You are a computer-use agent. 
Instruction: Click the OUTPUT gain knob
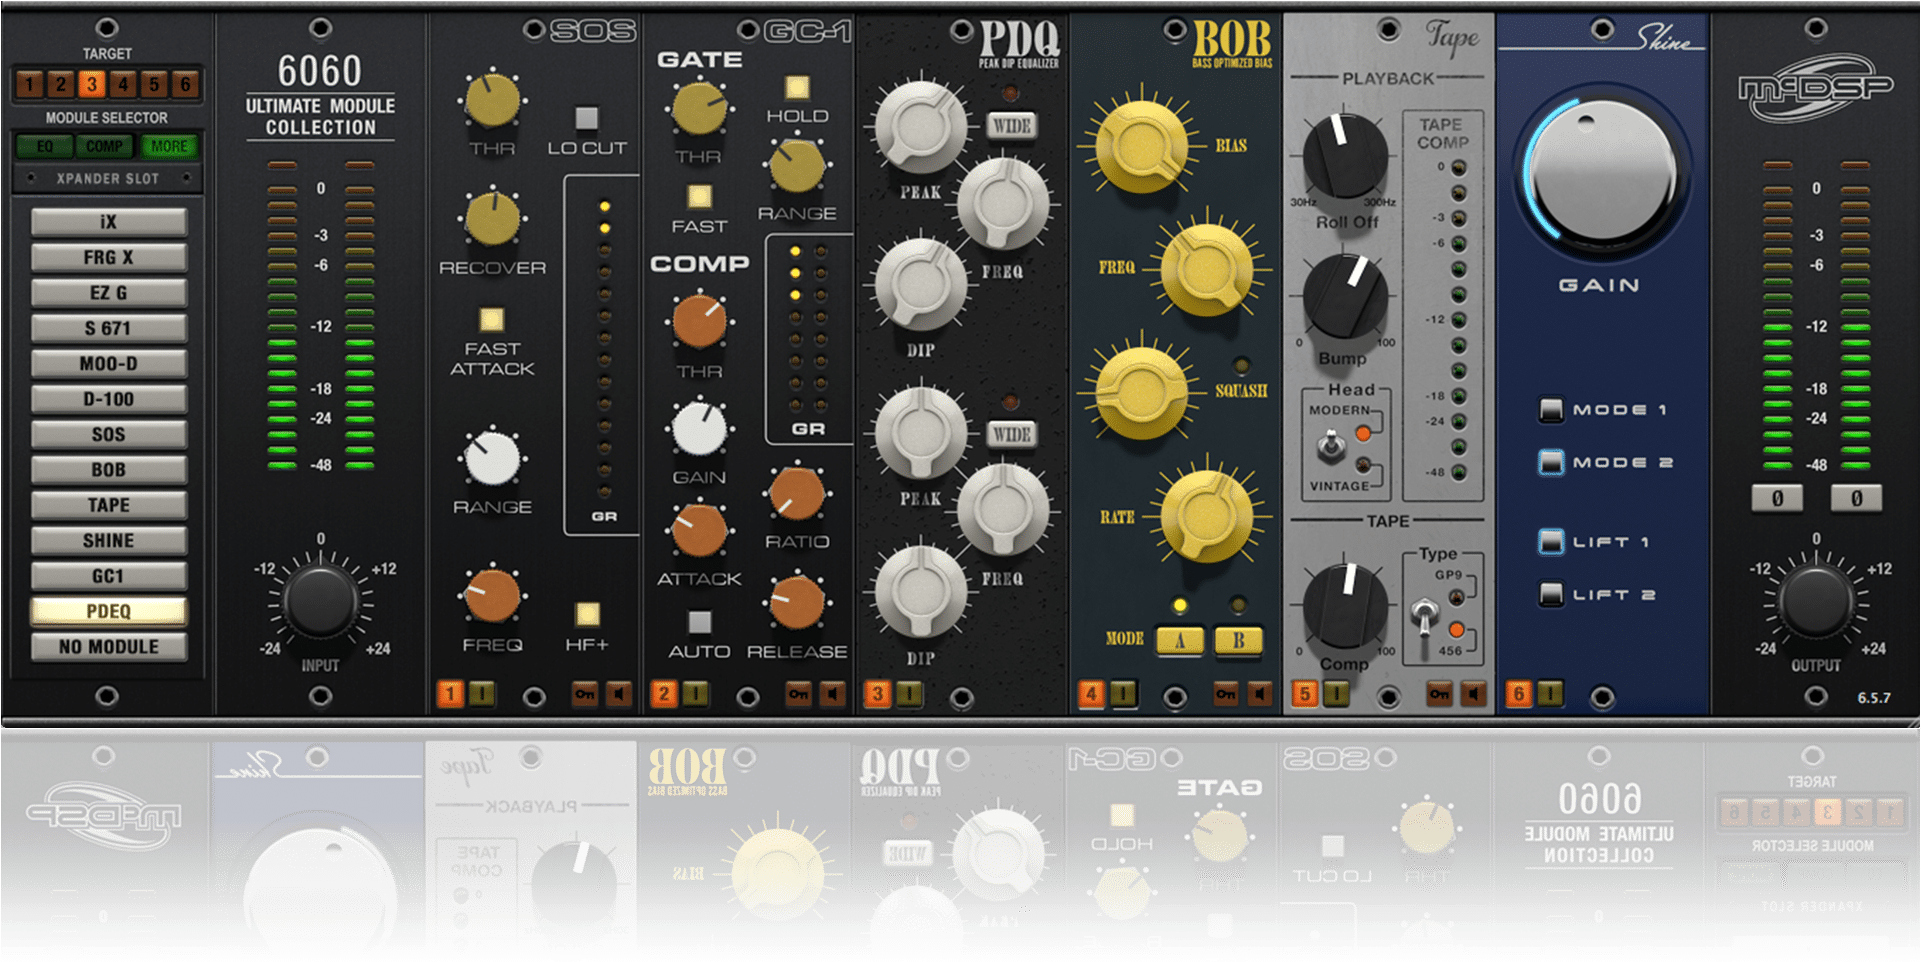click(x=1816, y=600)
